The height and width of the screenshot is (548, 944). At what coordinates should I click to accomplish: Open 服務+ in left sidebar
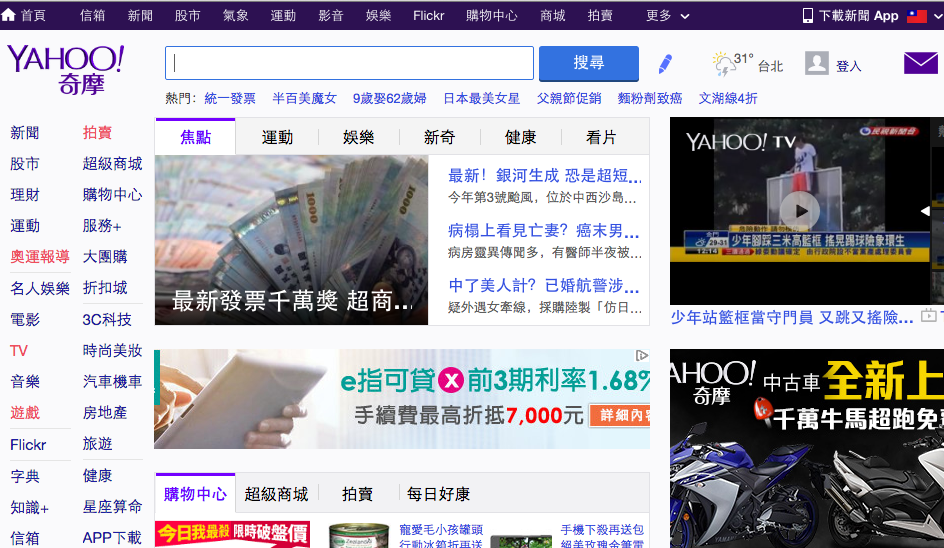102,226
